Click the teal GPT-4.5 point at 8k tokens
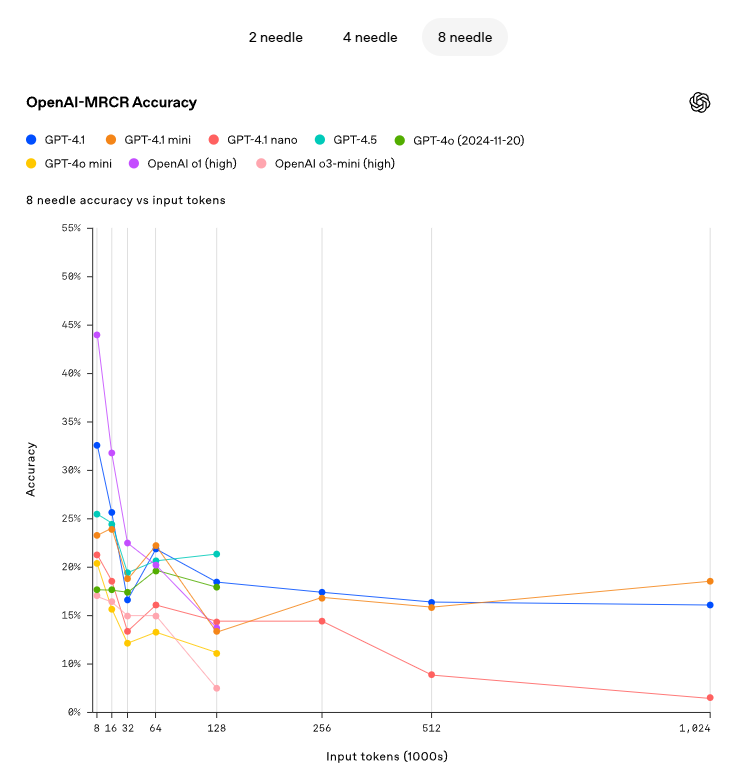Viewport: 739px width, 772px height. [x=97, y=514]
